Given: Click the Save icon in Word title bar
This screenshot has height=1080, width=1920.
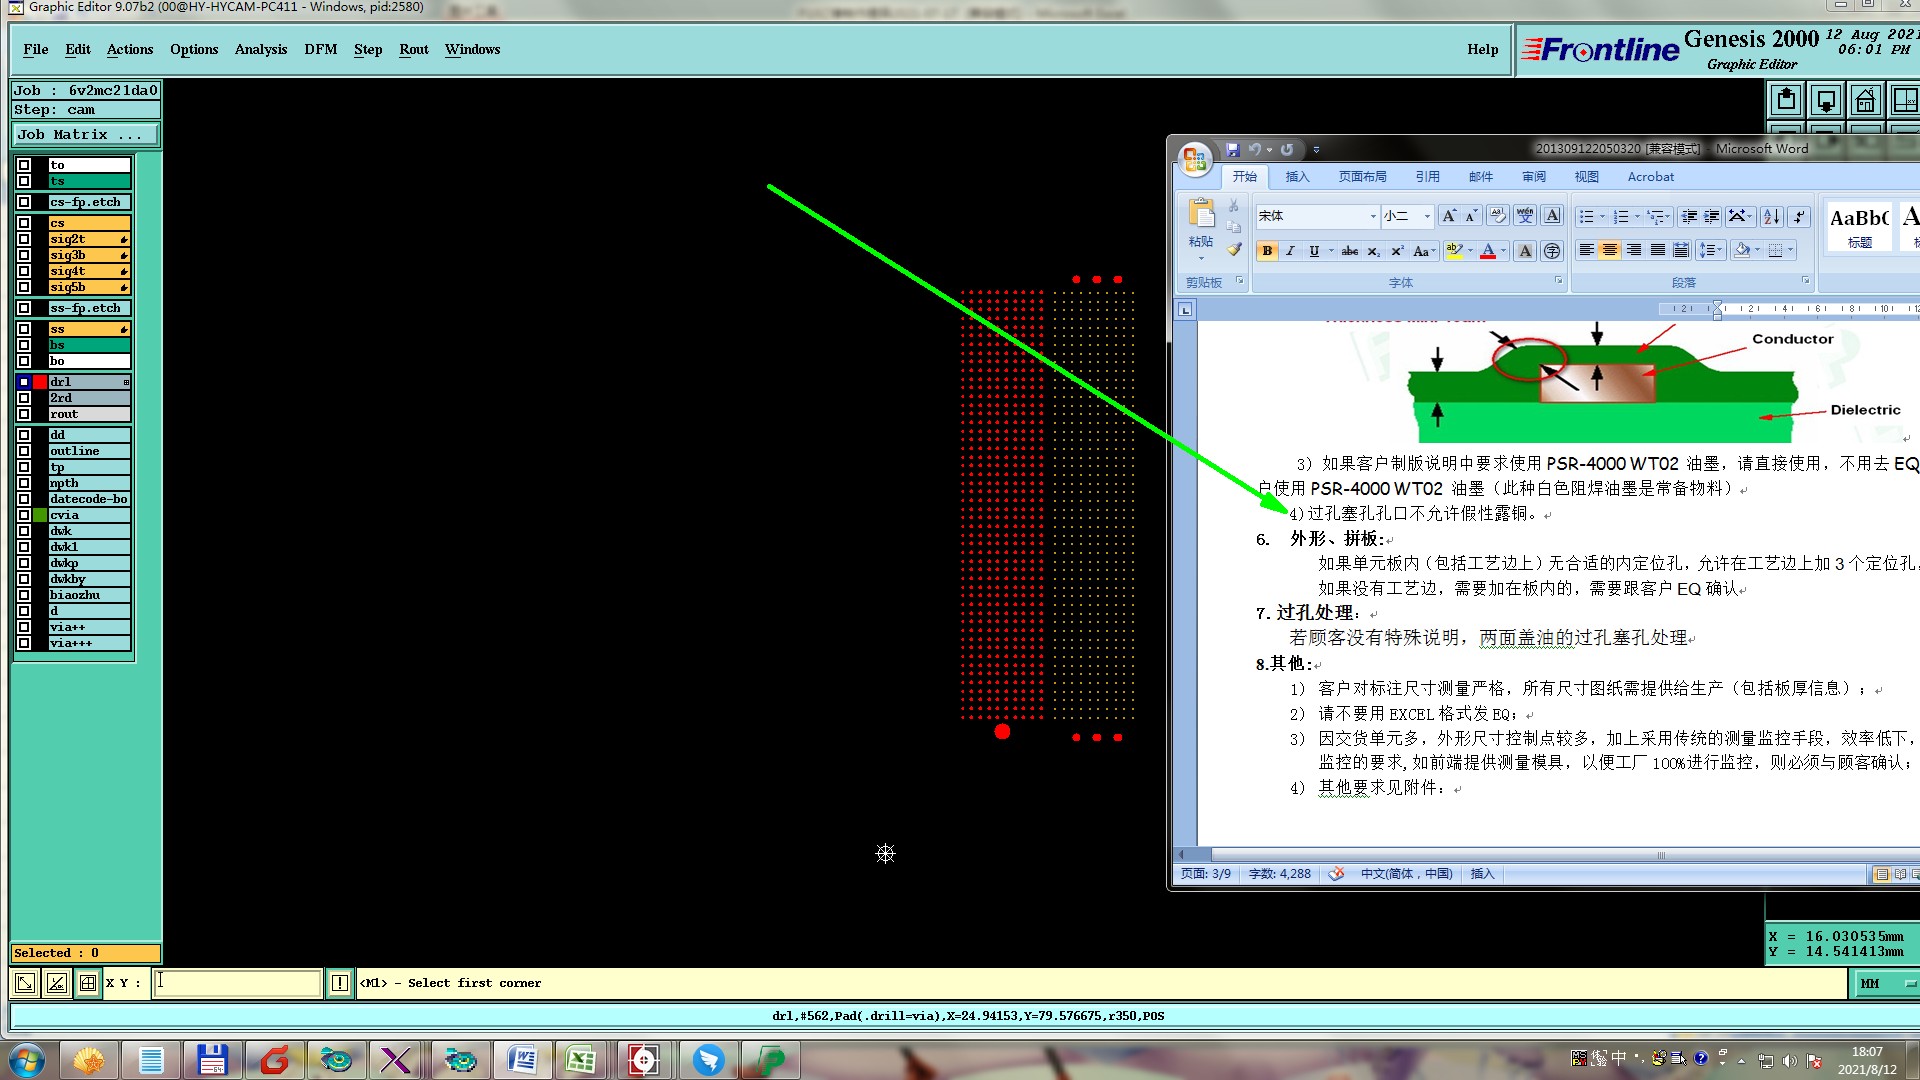Looking at the screenshot, I should (x=1232, y=150).
